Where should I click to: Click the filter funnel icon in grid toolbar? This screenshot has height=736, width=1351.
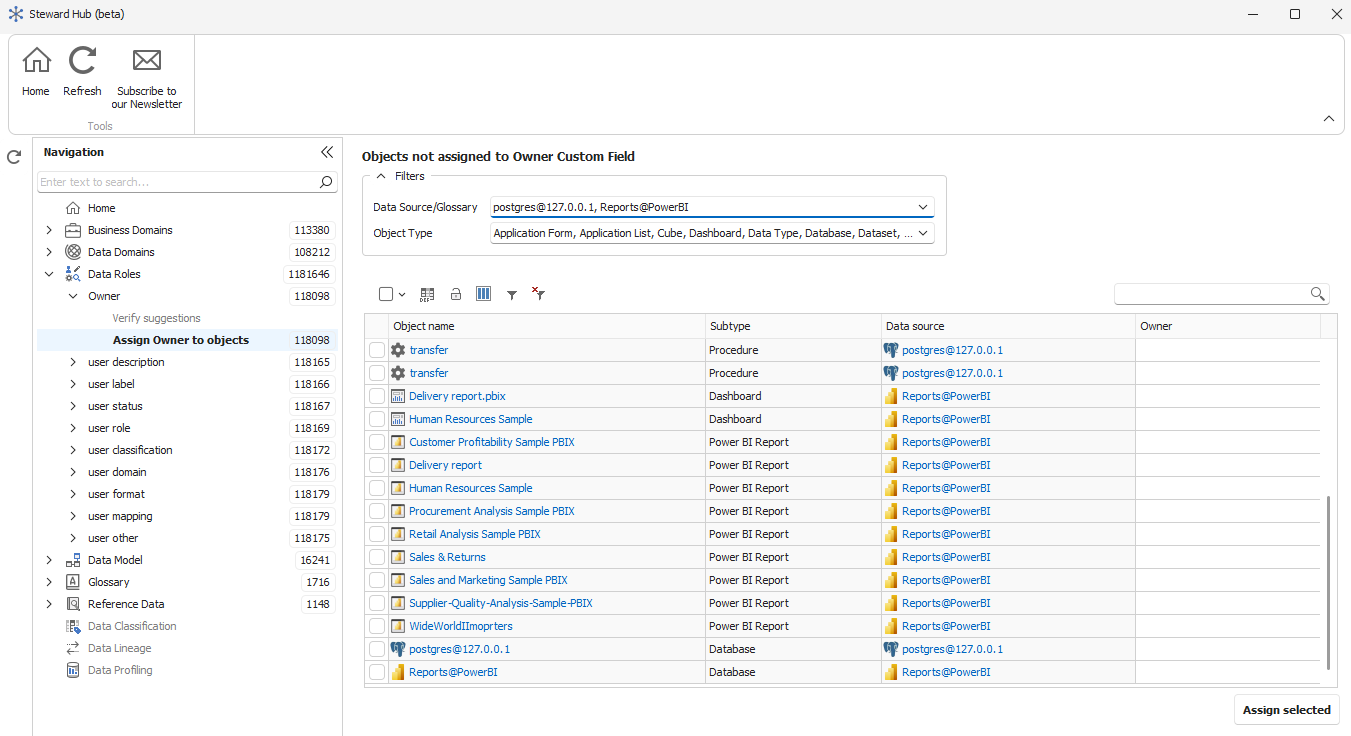pyautogui.click(x=512, y=295)
